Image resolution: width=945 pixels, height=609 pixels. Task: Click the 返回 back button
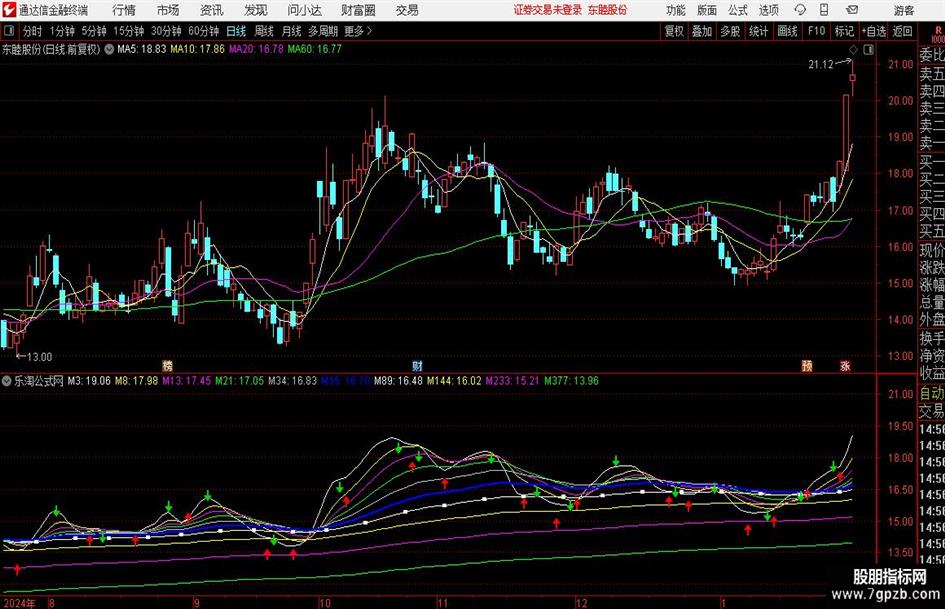902,31
